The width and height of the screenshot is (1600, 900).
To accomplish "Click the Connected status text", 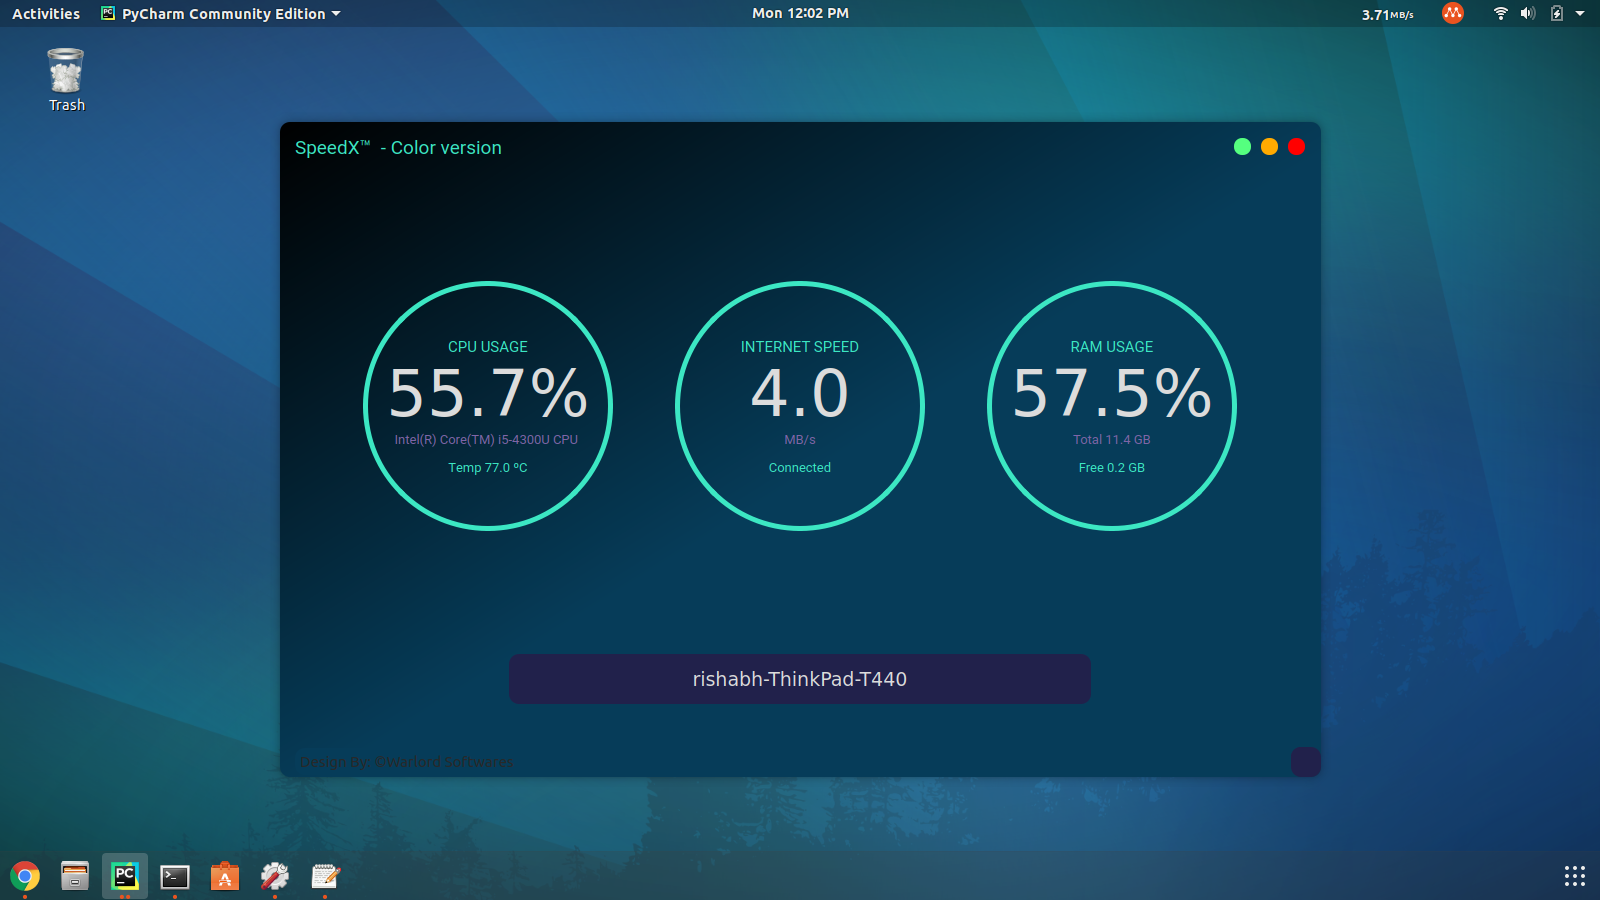I will (x=800, y=468).
